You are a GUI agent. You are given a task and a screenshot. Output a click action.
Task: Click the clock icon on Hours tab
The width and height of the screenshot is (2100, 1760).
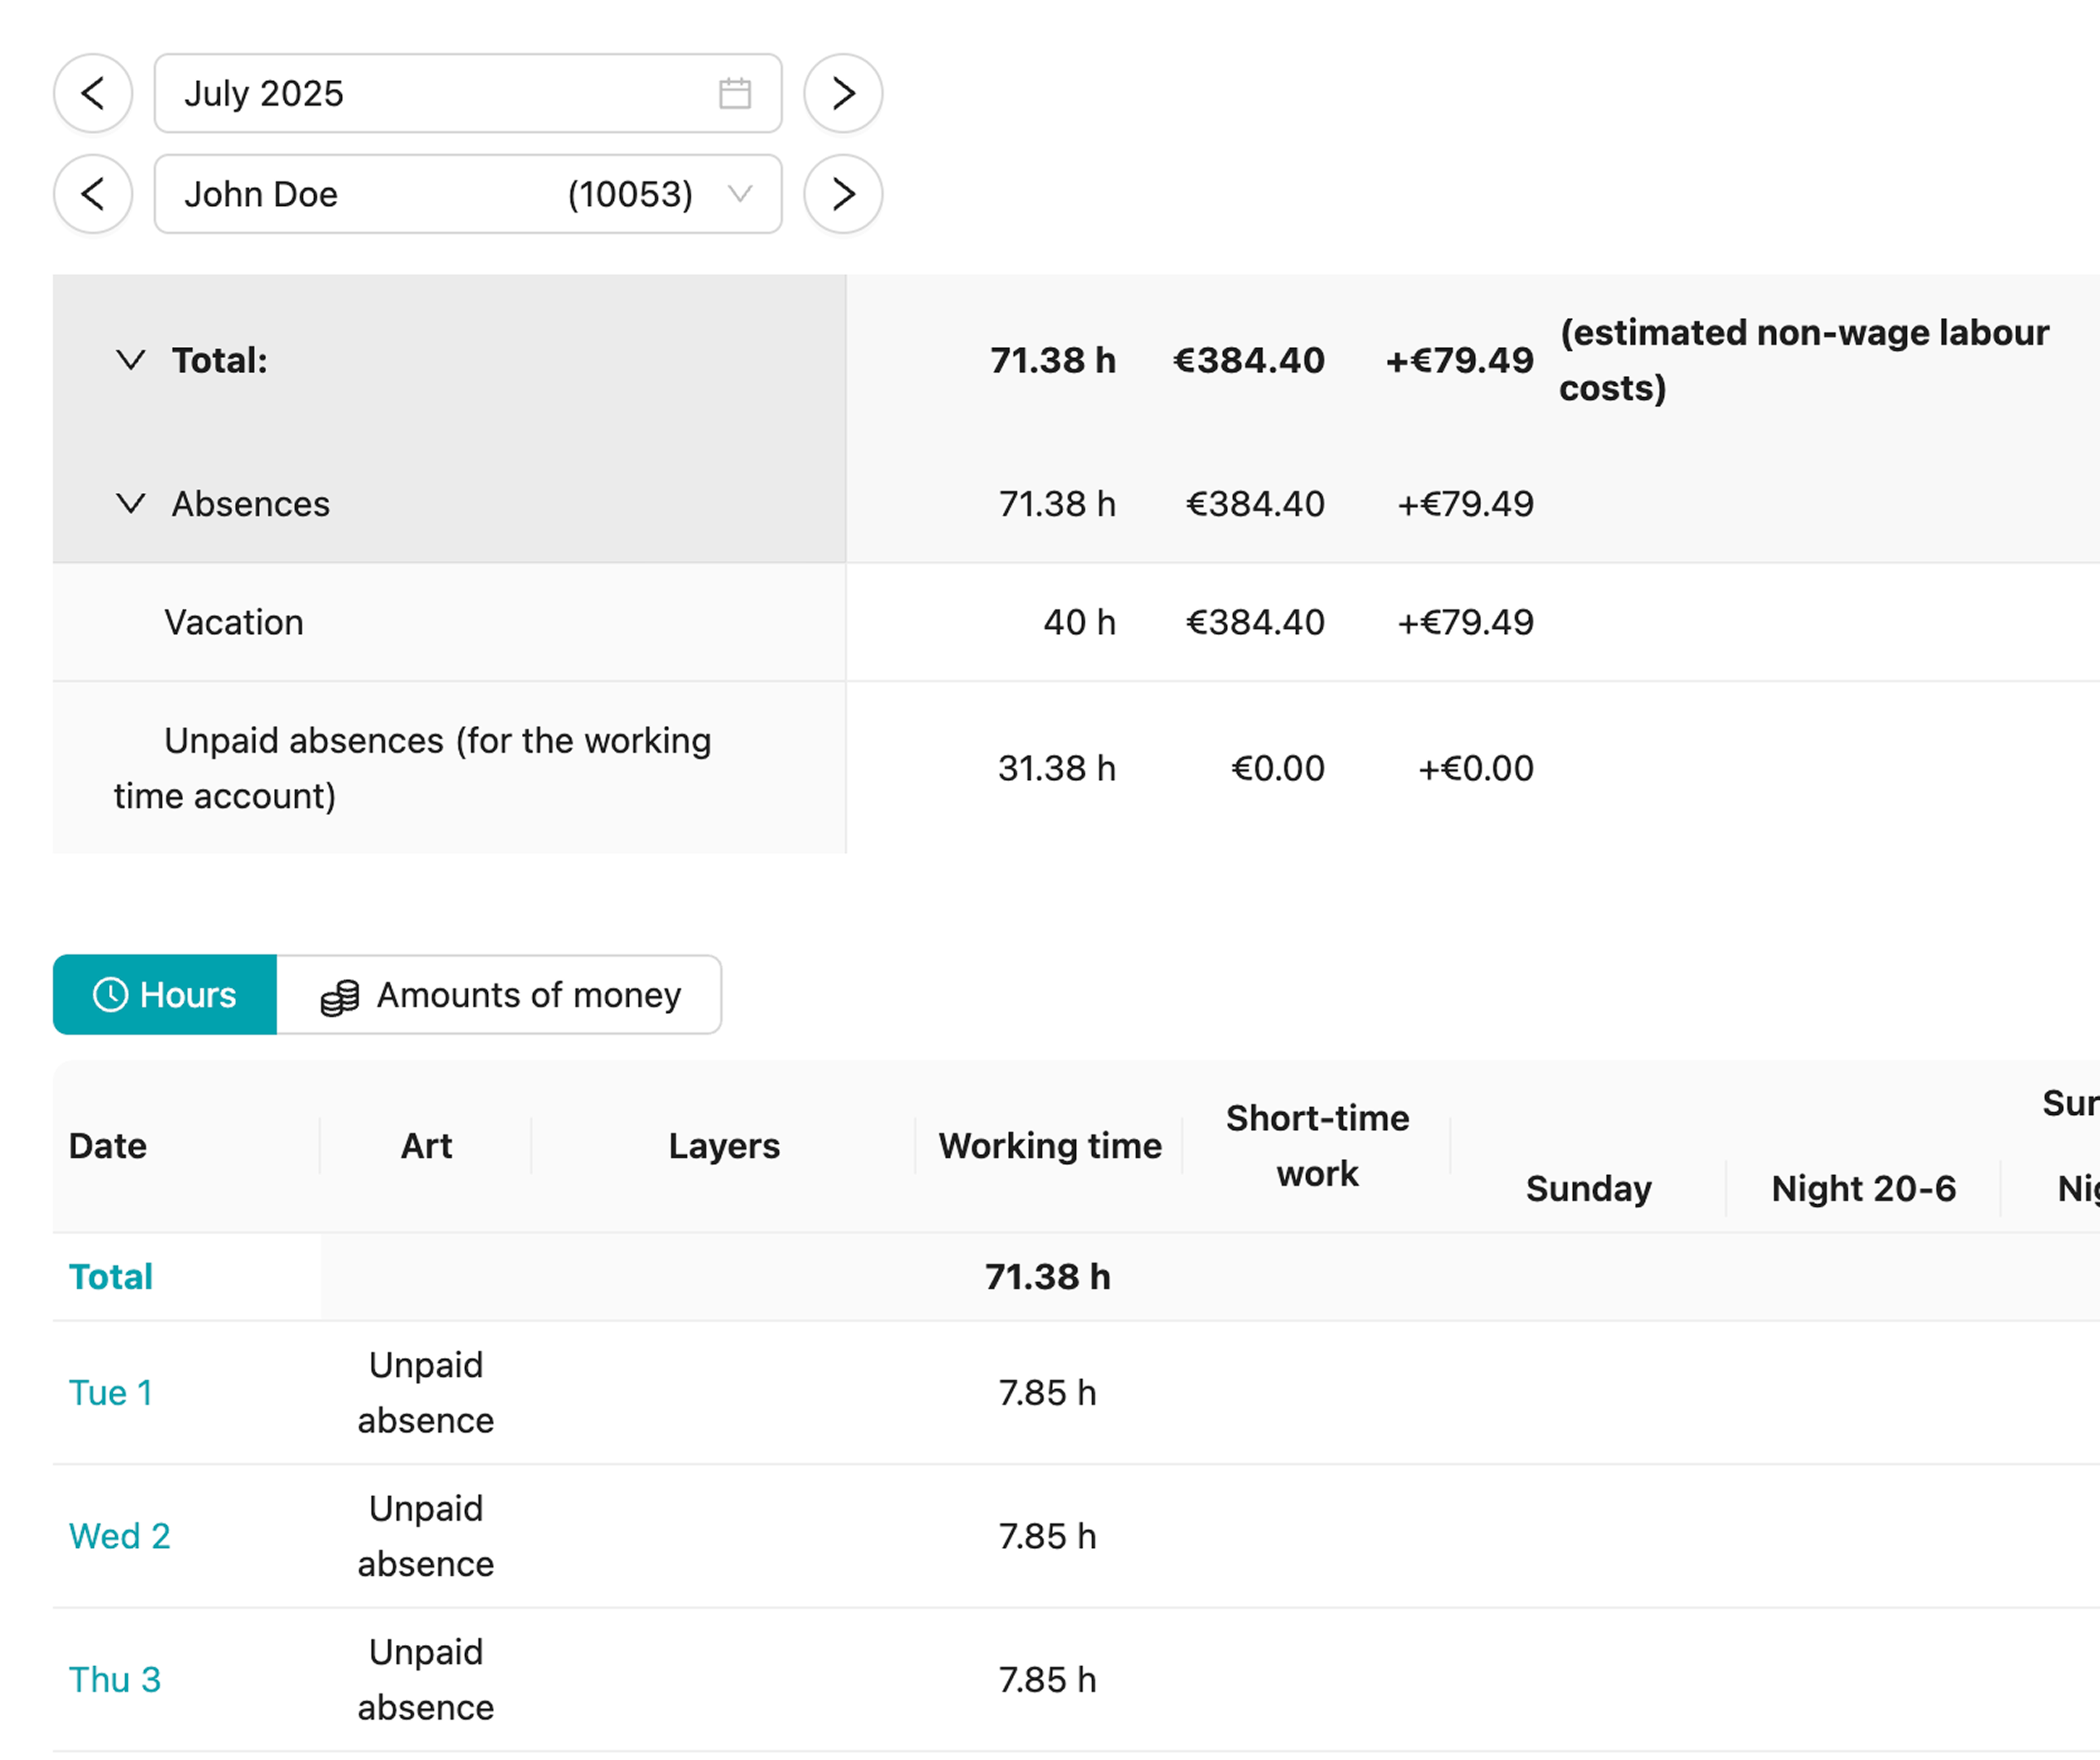click(x=110, y=995)
